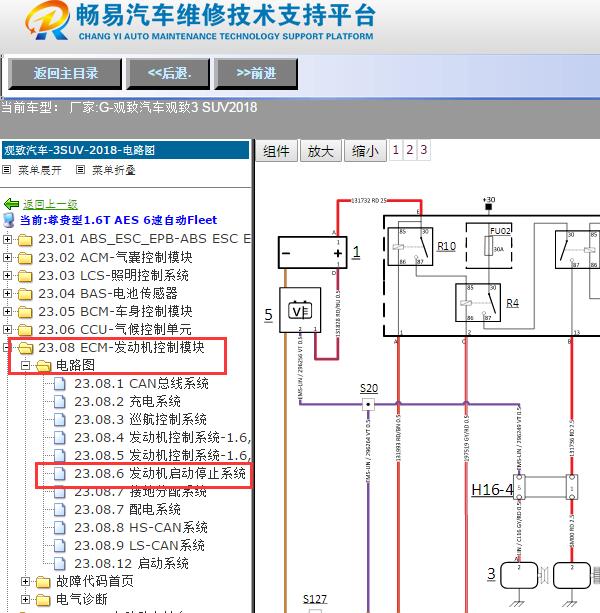Switch to diagram page 2
This screenshot has height=613, width=600.
(x=410, y=150)
